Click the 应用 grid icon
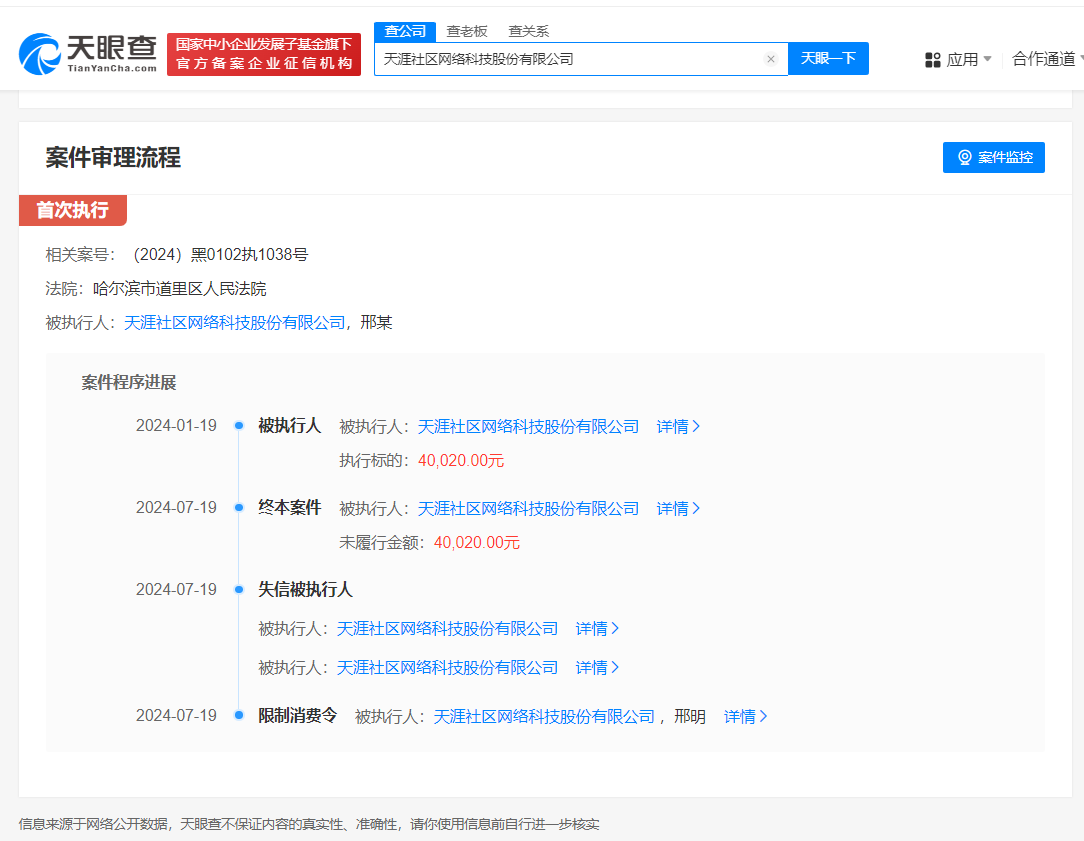The image size is (1084, 841). click(933, 60)
